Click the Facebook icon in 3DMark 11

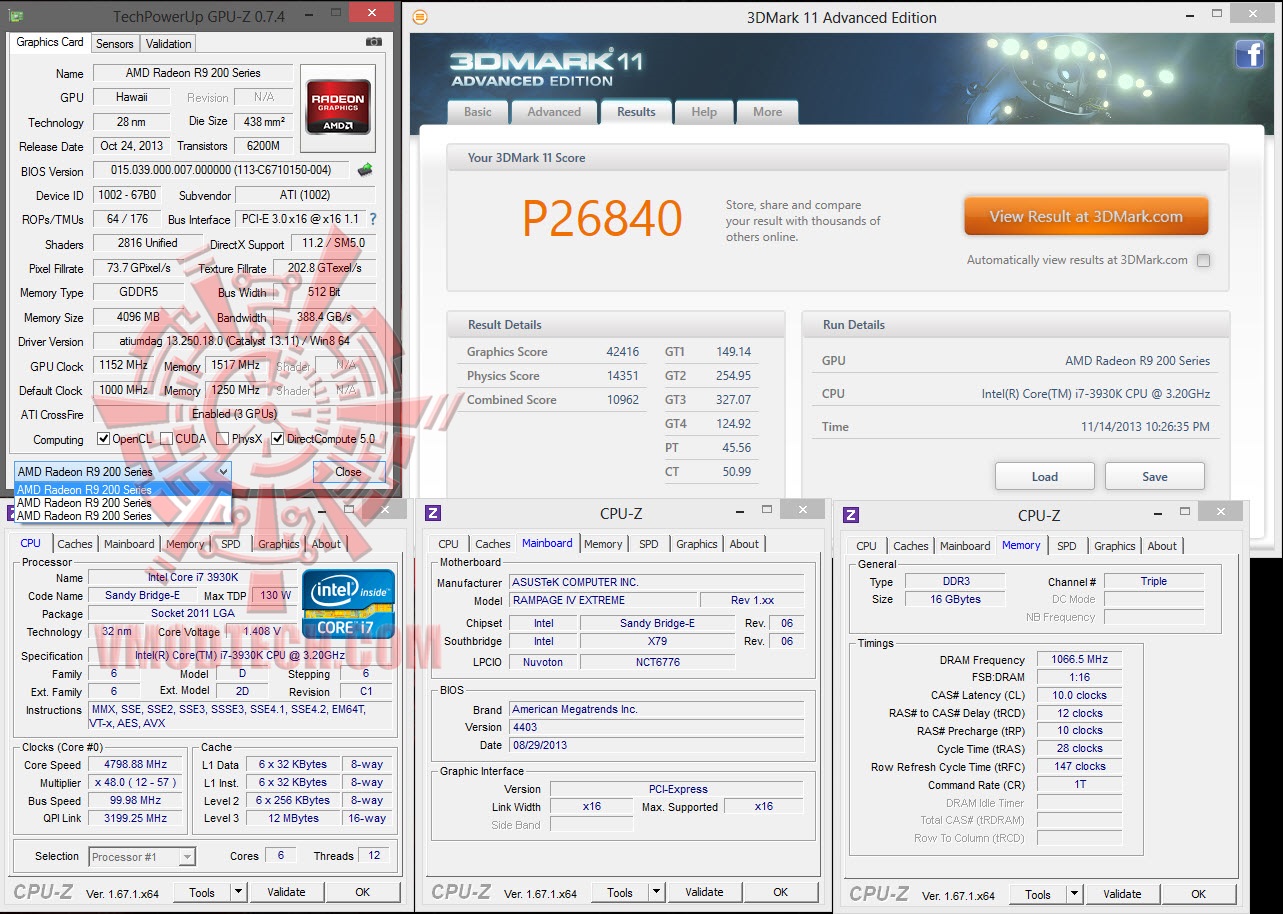click(1249, 53)
